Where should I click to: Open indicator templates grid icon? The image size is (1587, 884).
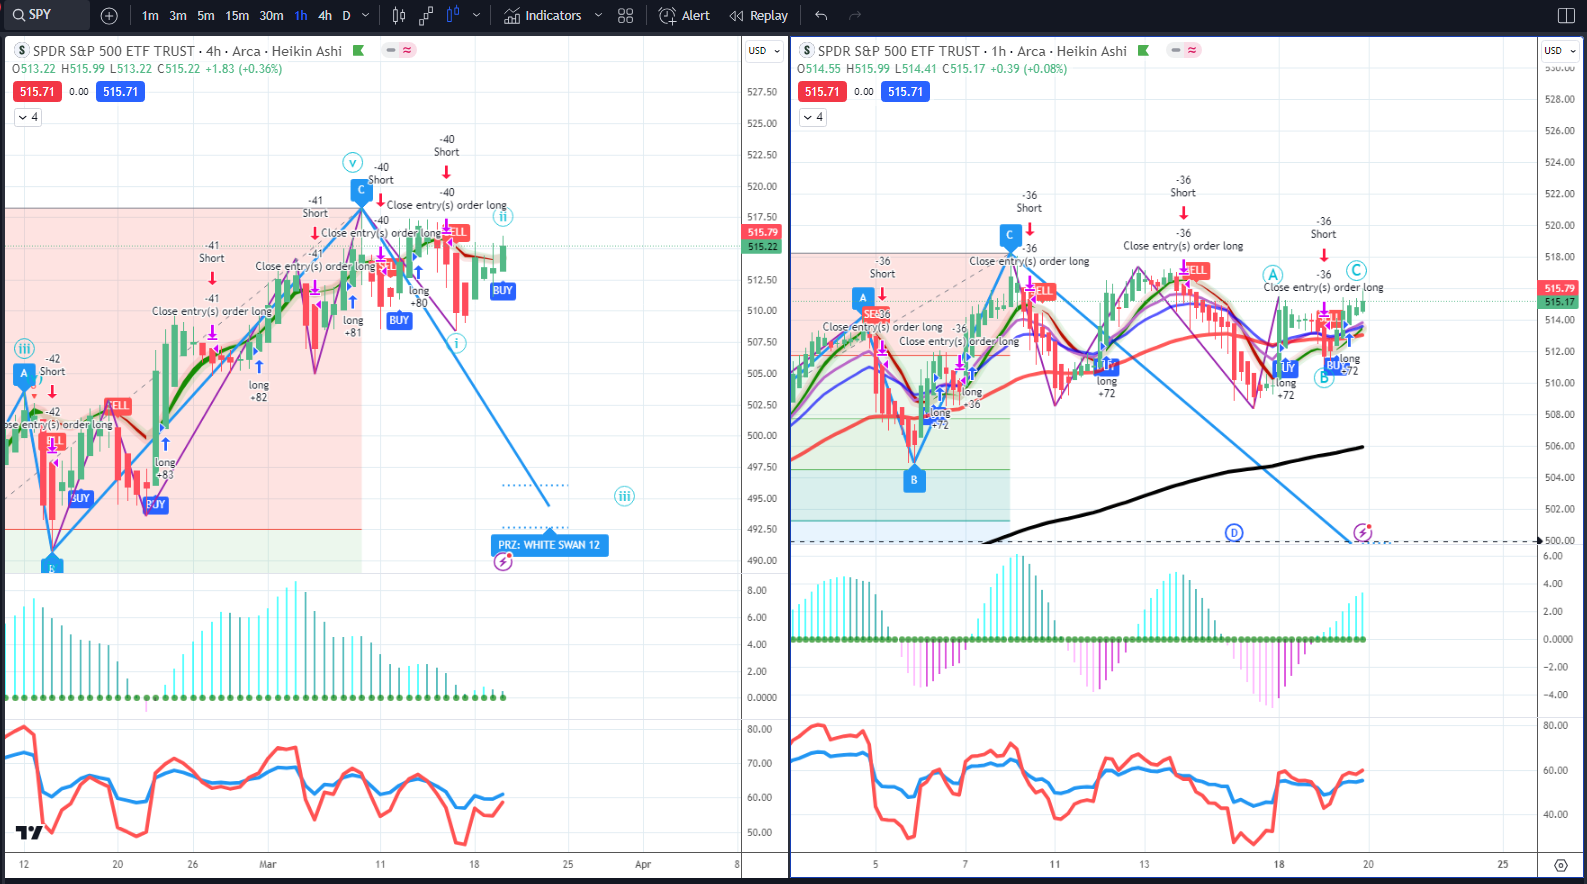point(626,15)
